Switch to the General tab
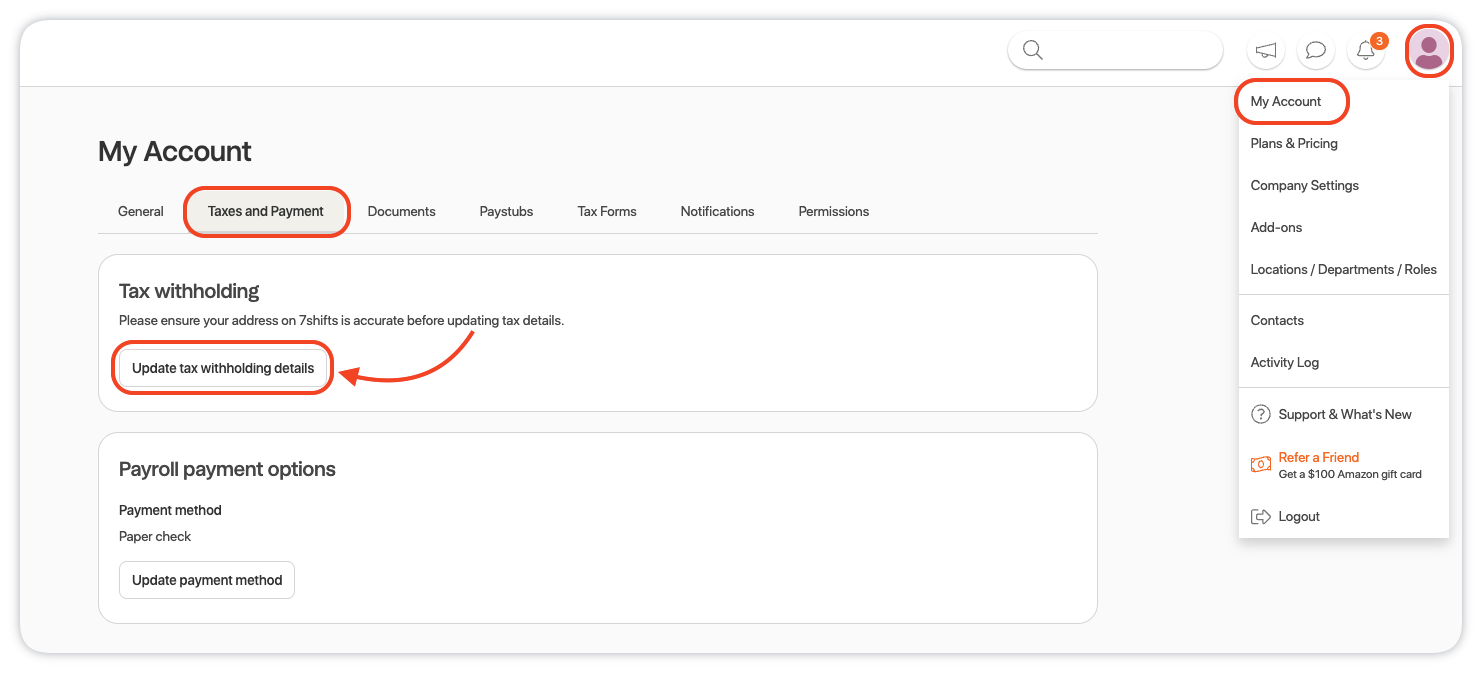1482x673 pixels. (x=141, y=211)
